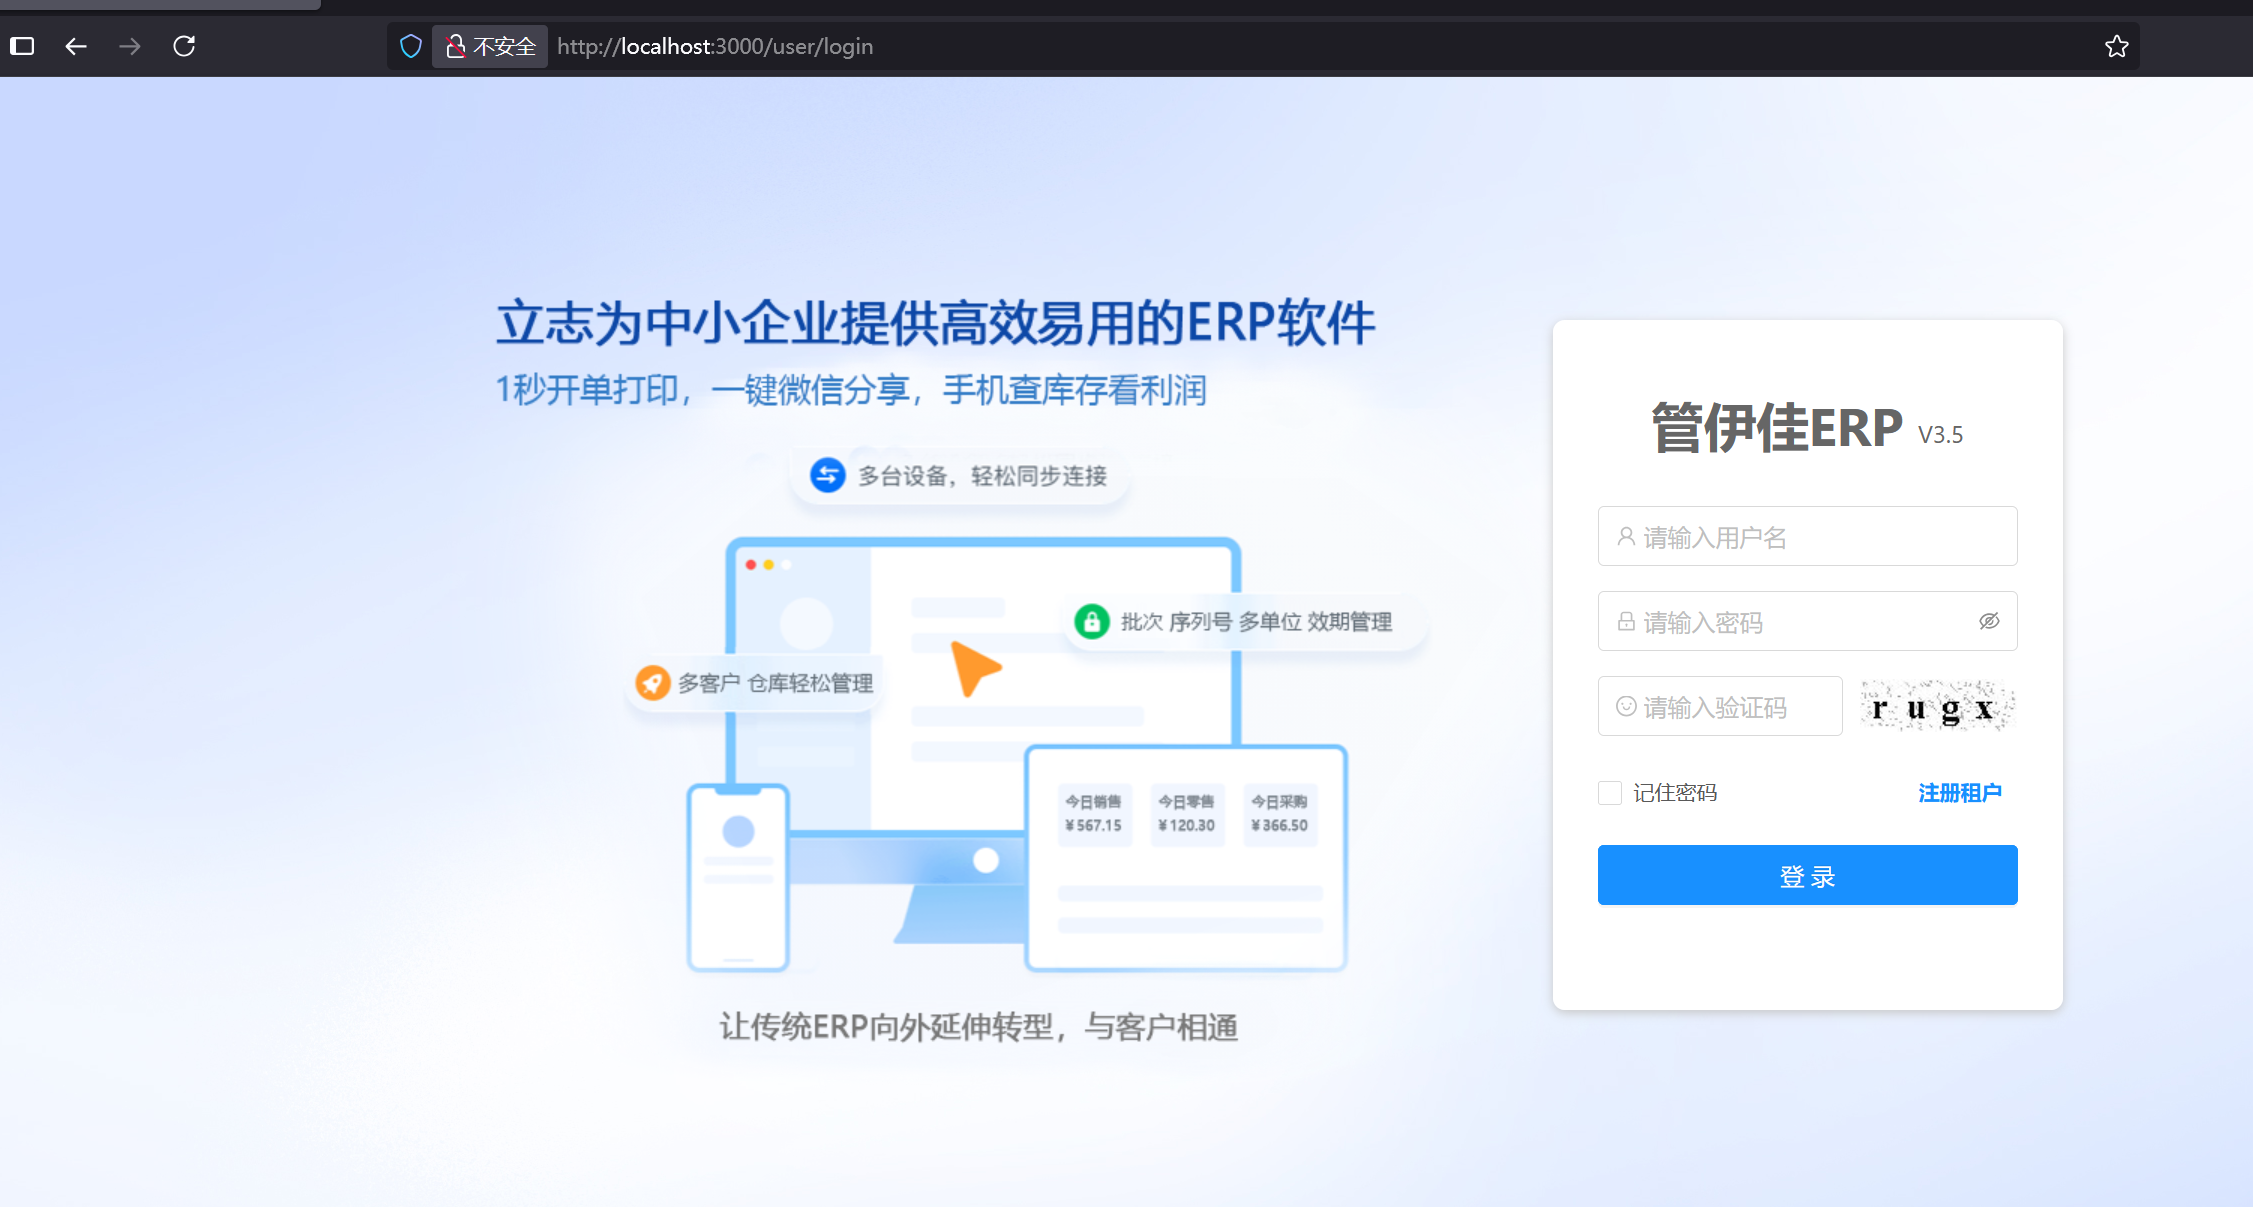This screenshot has width=2253, height=1207.
Task: Open the 注册租户 register tenant link
Action: pyautogui.click(x=1959, y=793)
